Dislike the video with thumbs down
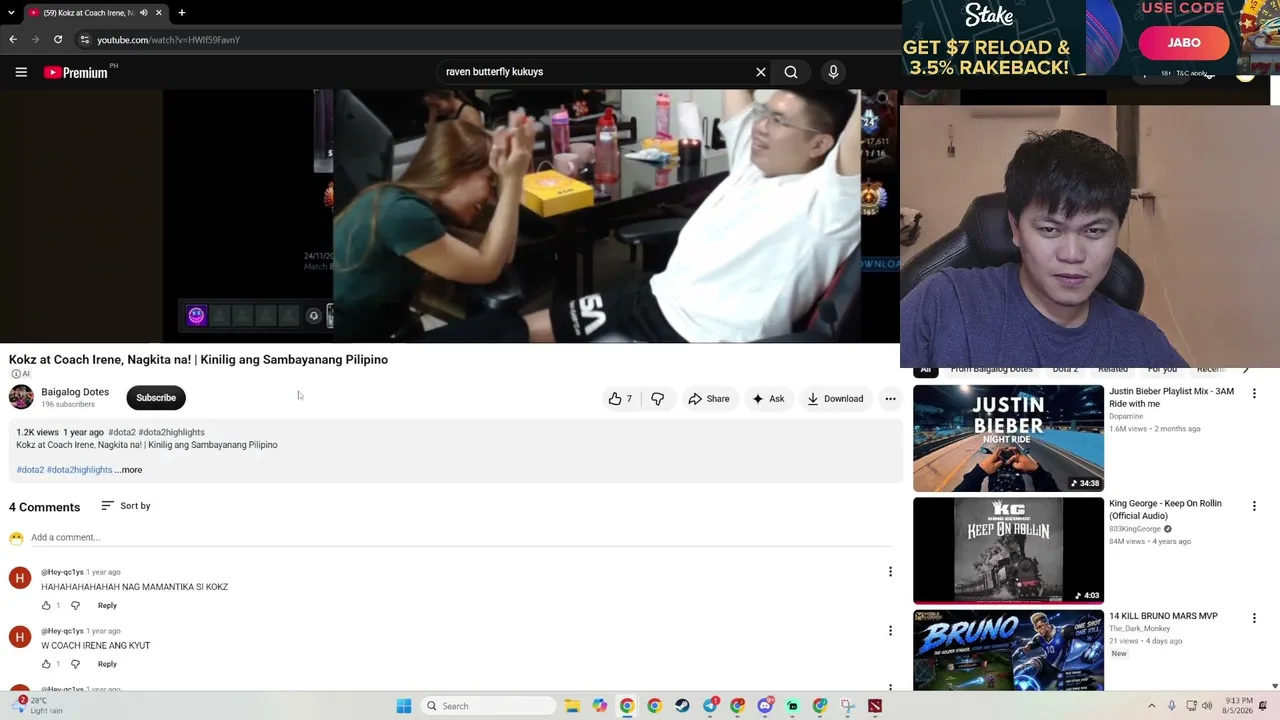This screenshot has width=1280, height=720. (x=657, y=399)
